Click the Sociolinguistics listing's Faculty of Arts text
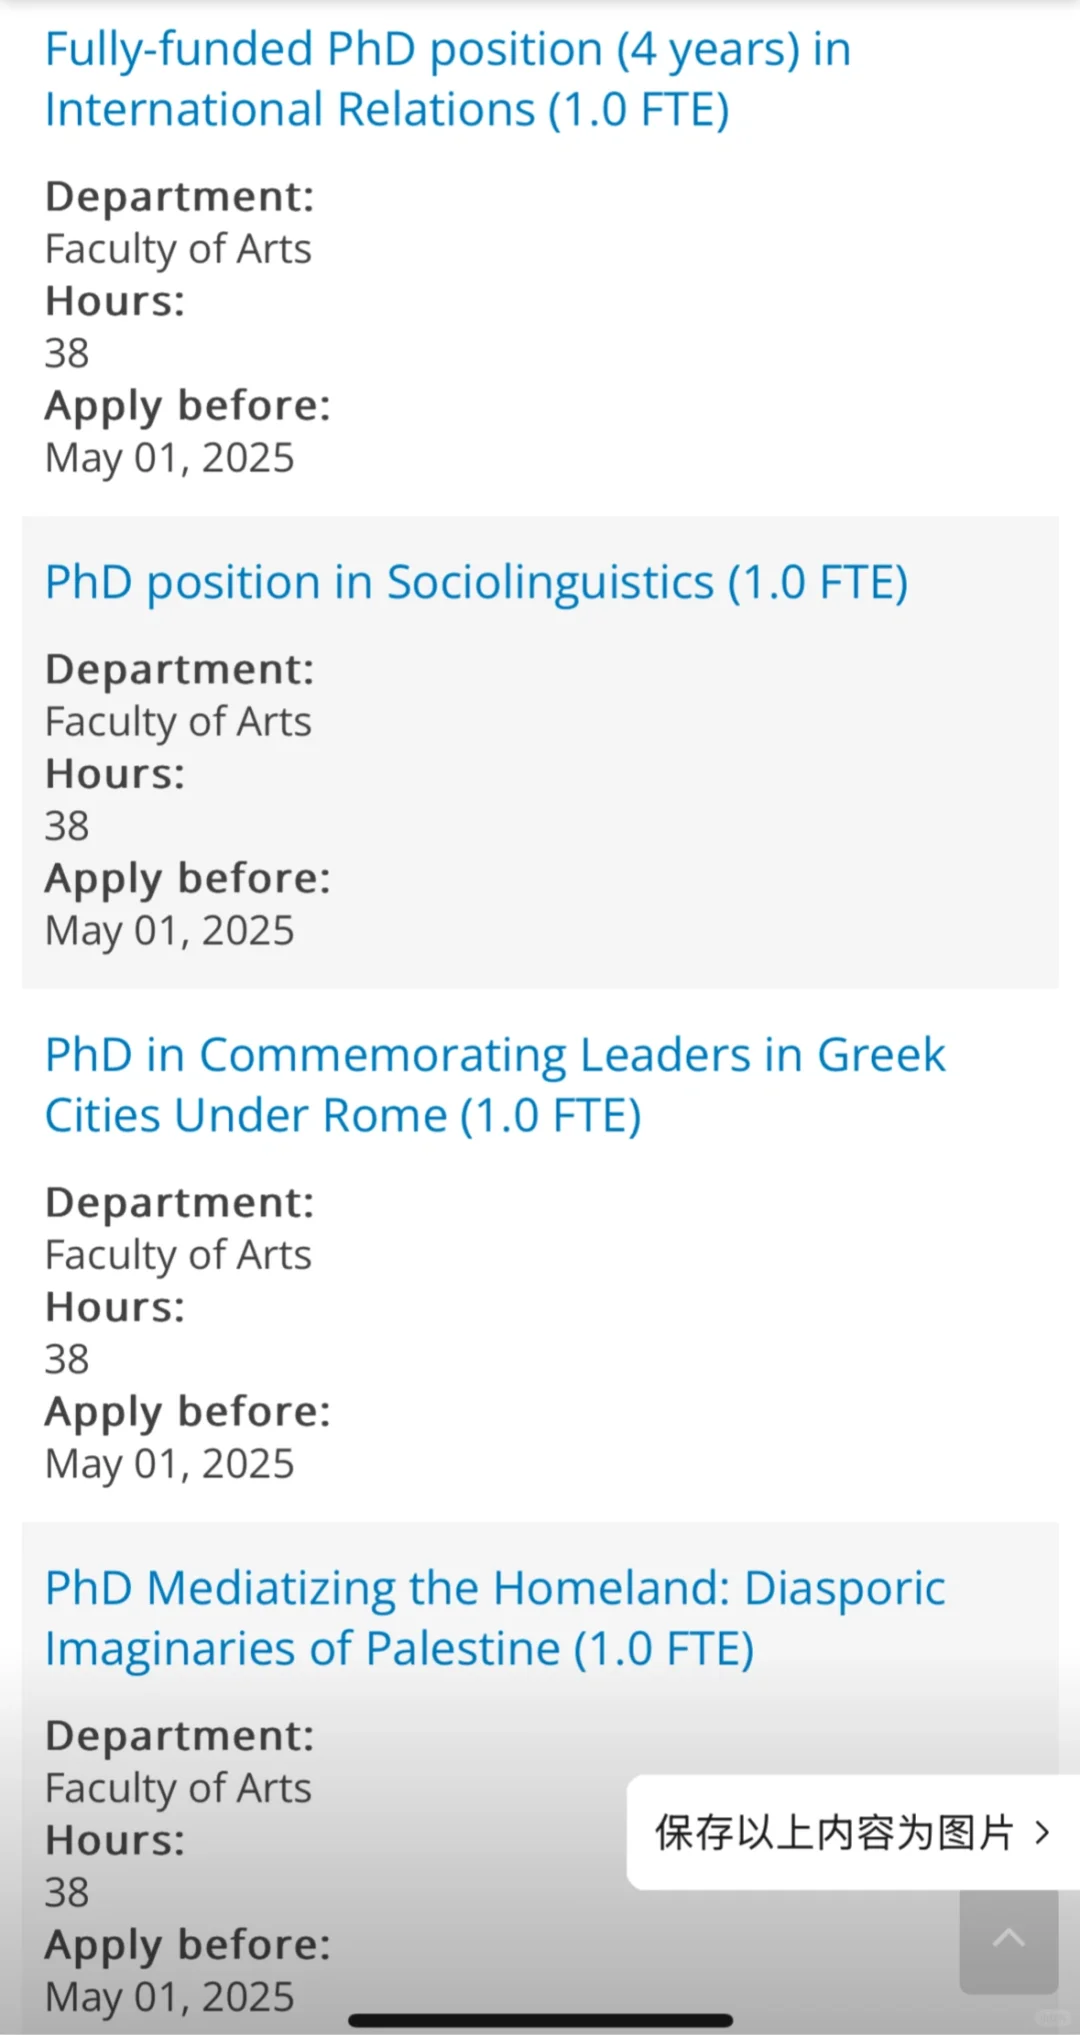 click(178, 722)
